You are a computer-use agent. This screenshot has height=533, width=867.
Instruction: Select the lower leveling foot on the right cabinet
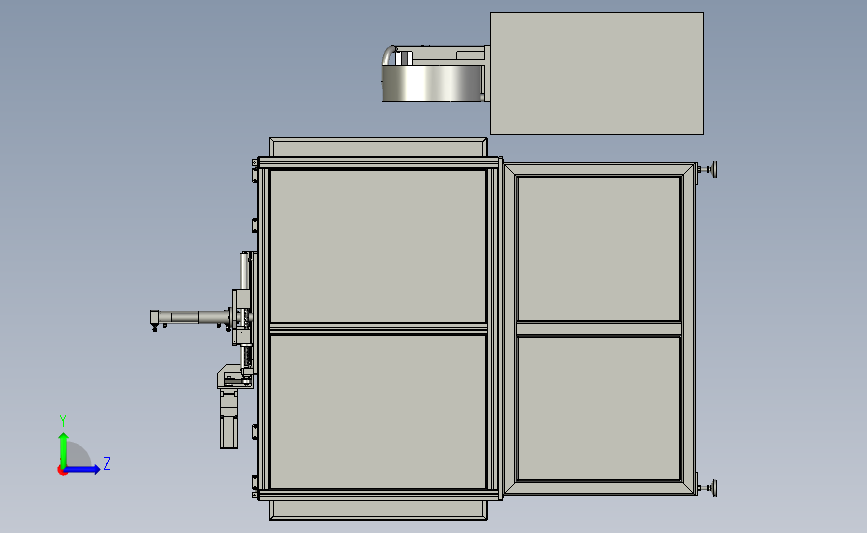click(708, 488)
